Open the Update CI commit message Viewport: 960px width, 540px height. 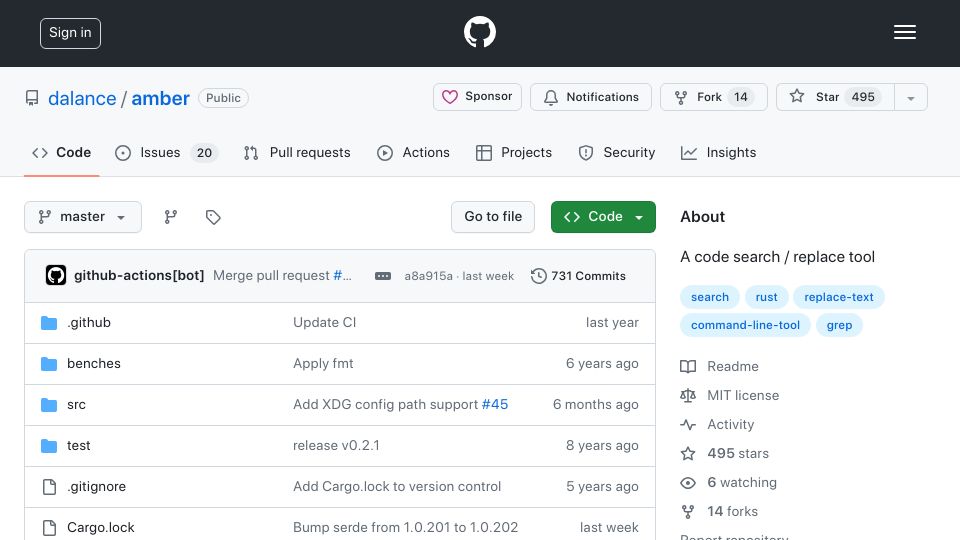324,323
